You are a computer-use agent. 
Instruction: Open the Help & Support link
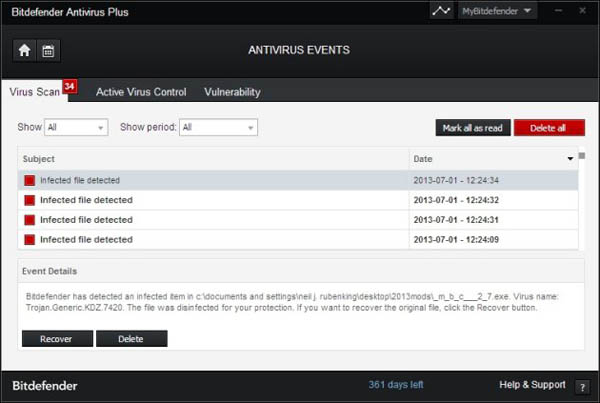point(532,385)
